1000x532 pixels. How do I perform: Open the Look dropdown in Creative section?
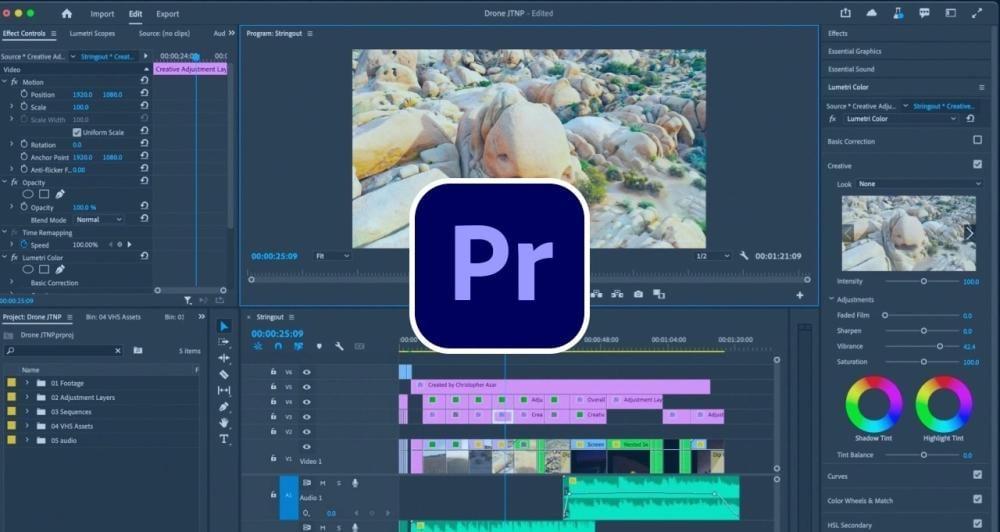point(918,184)
